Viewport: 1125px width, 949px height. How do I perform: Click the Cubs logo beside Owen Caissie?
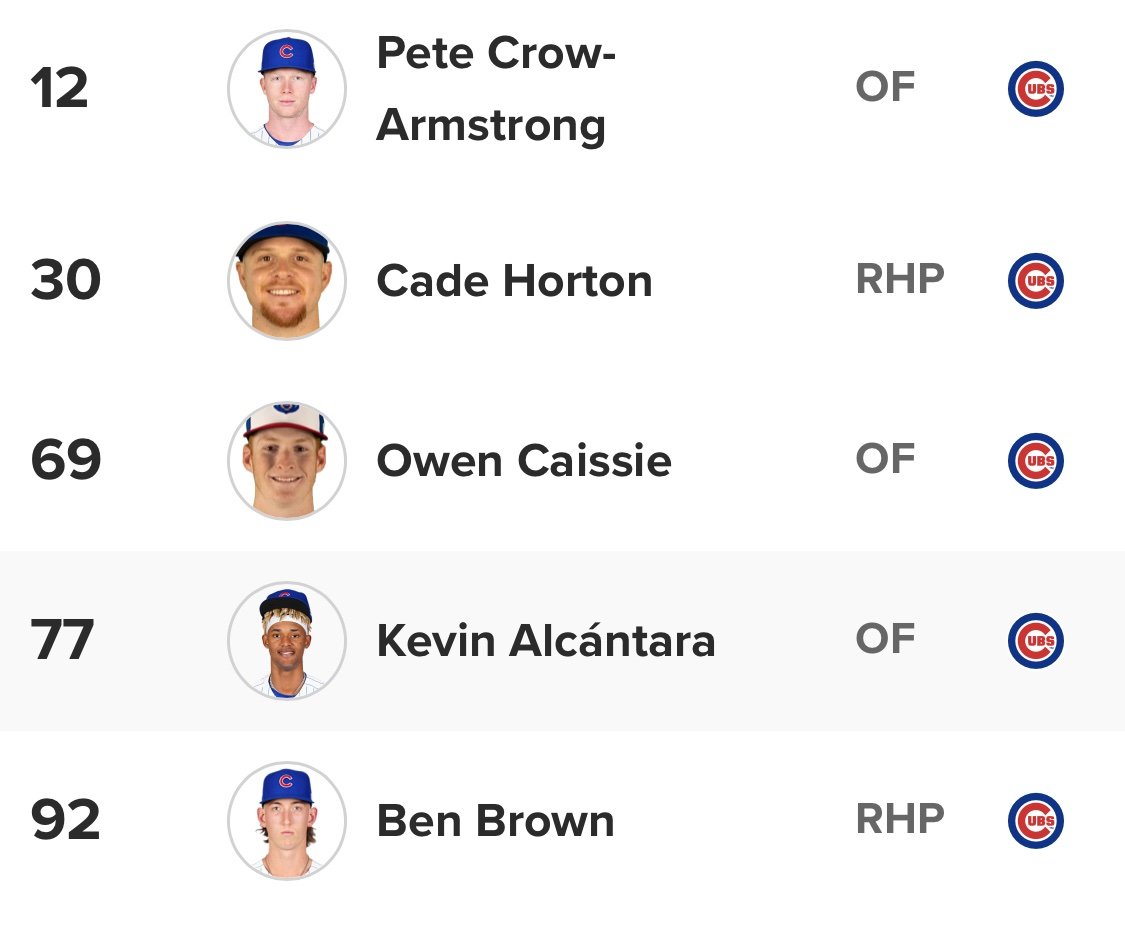pyautogui.click(x=1035, y=461)
